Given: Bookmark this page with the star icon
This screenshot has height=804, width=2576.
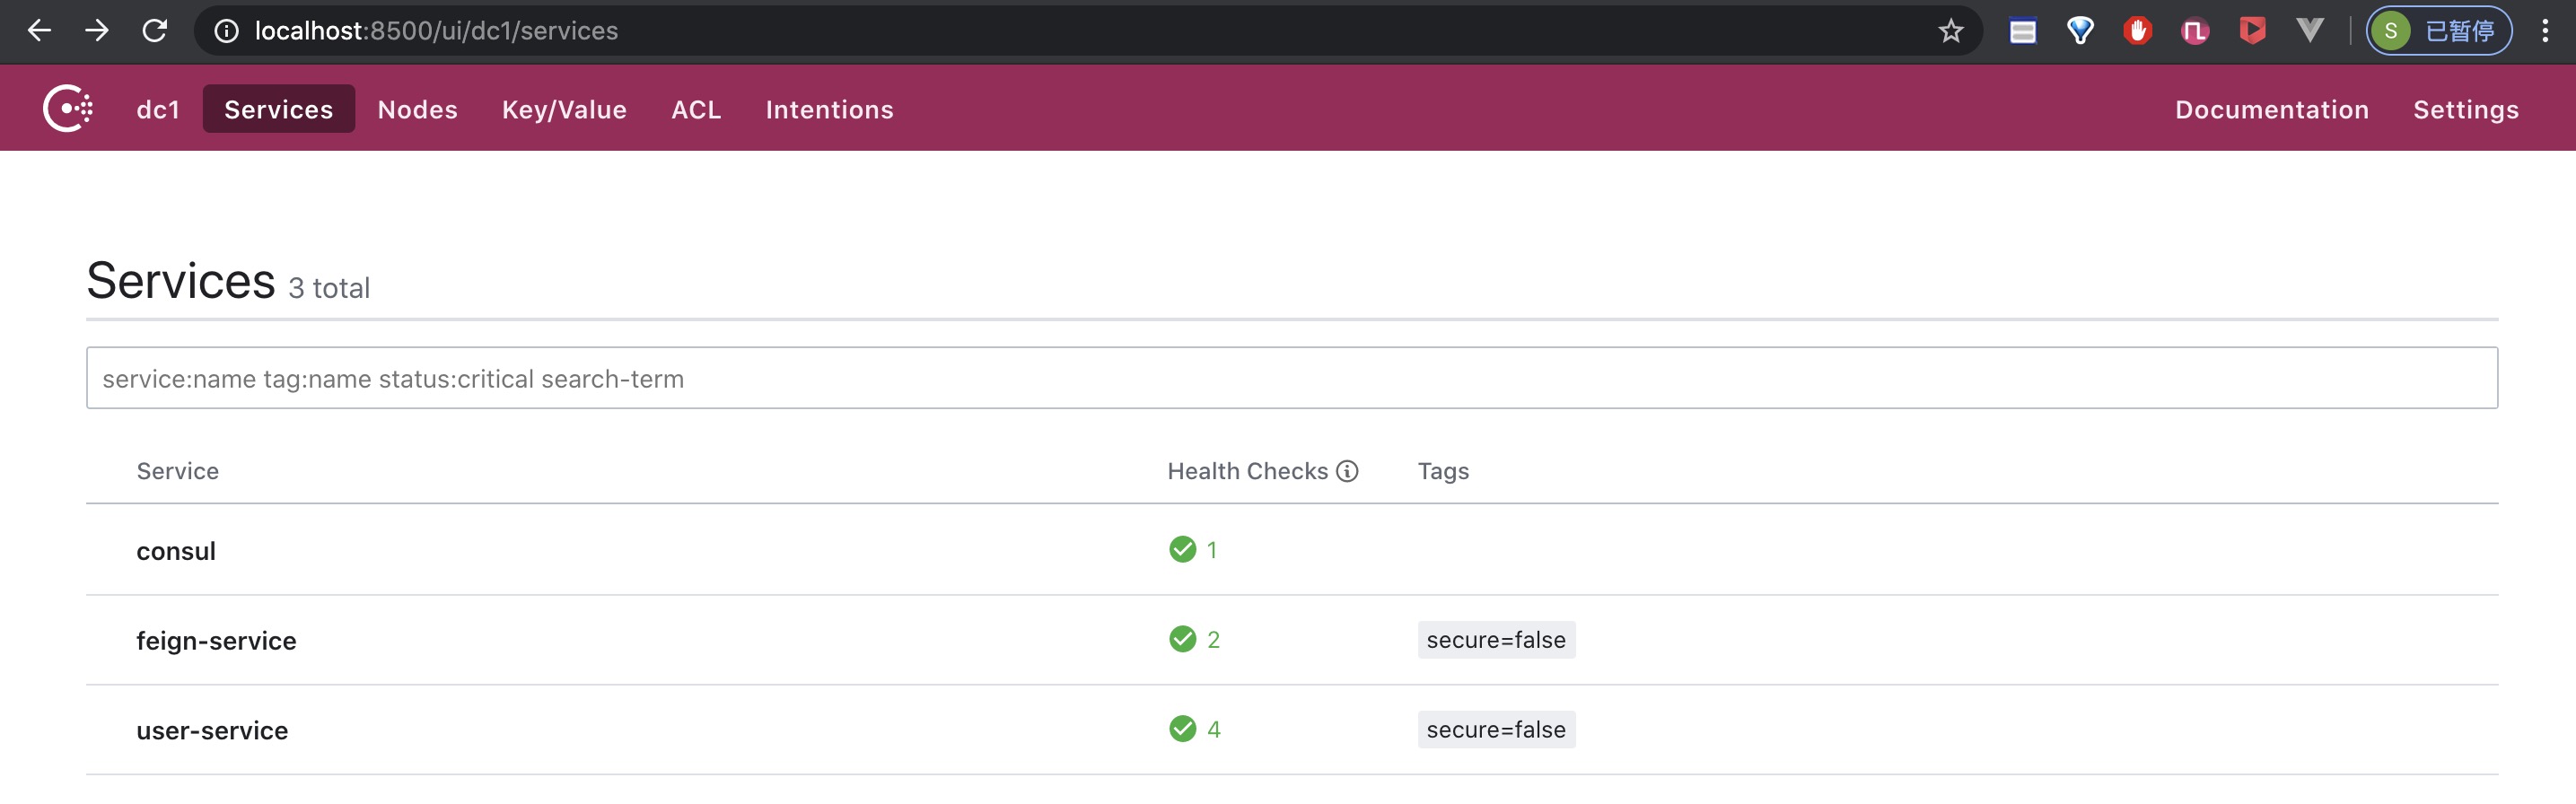Looking at the screenshot, I should pos(1950,31).
